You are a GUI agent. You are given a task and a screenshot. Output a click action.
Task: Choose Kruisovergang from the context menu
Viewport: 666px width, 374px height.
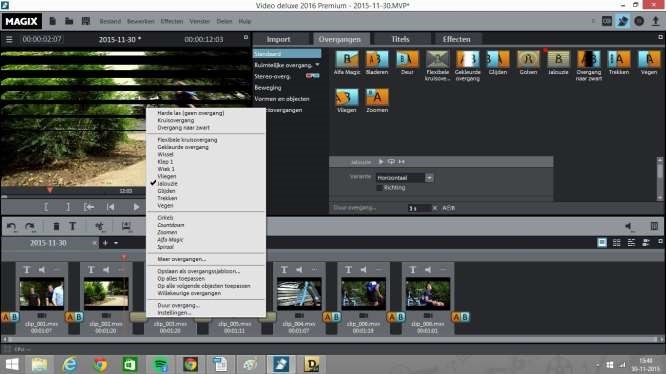(175, 120)
